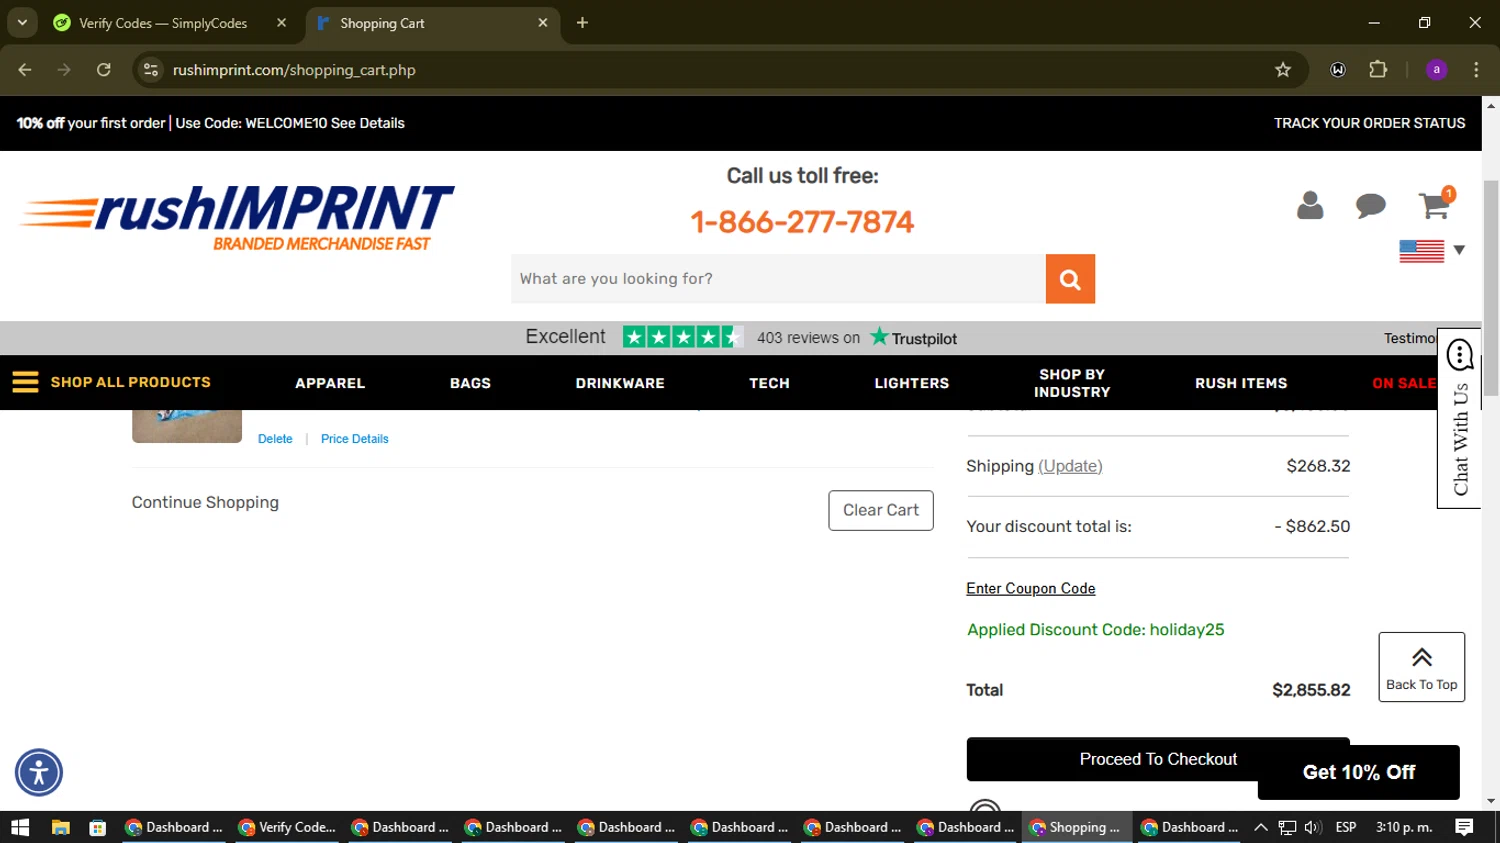Viewport: 1500px width, 843px height.
Task: Click the cart item thumbnail image
Action: tap(187, 426)
